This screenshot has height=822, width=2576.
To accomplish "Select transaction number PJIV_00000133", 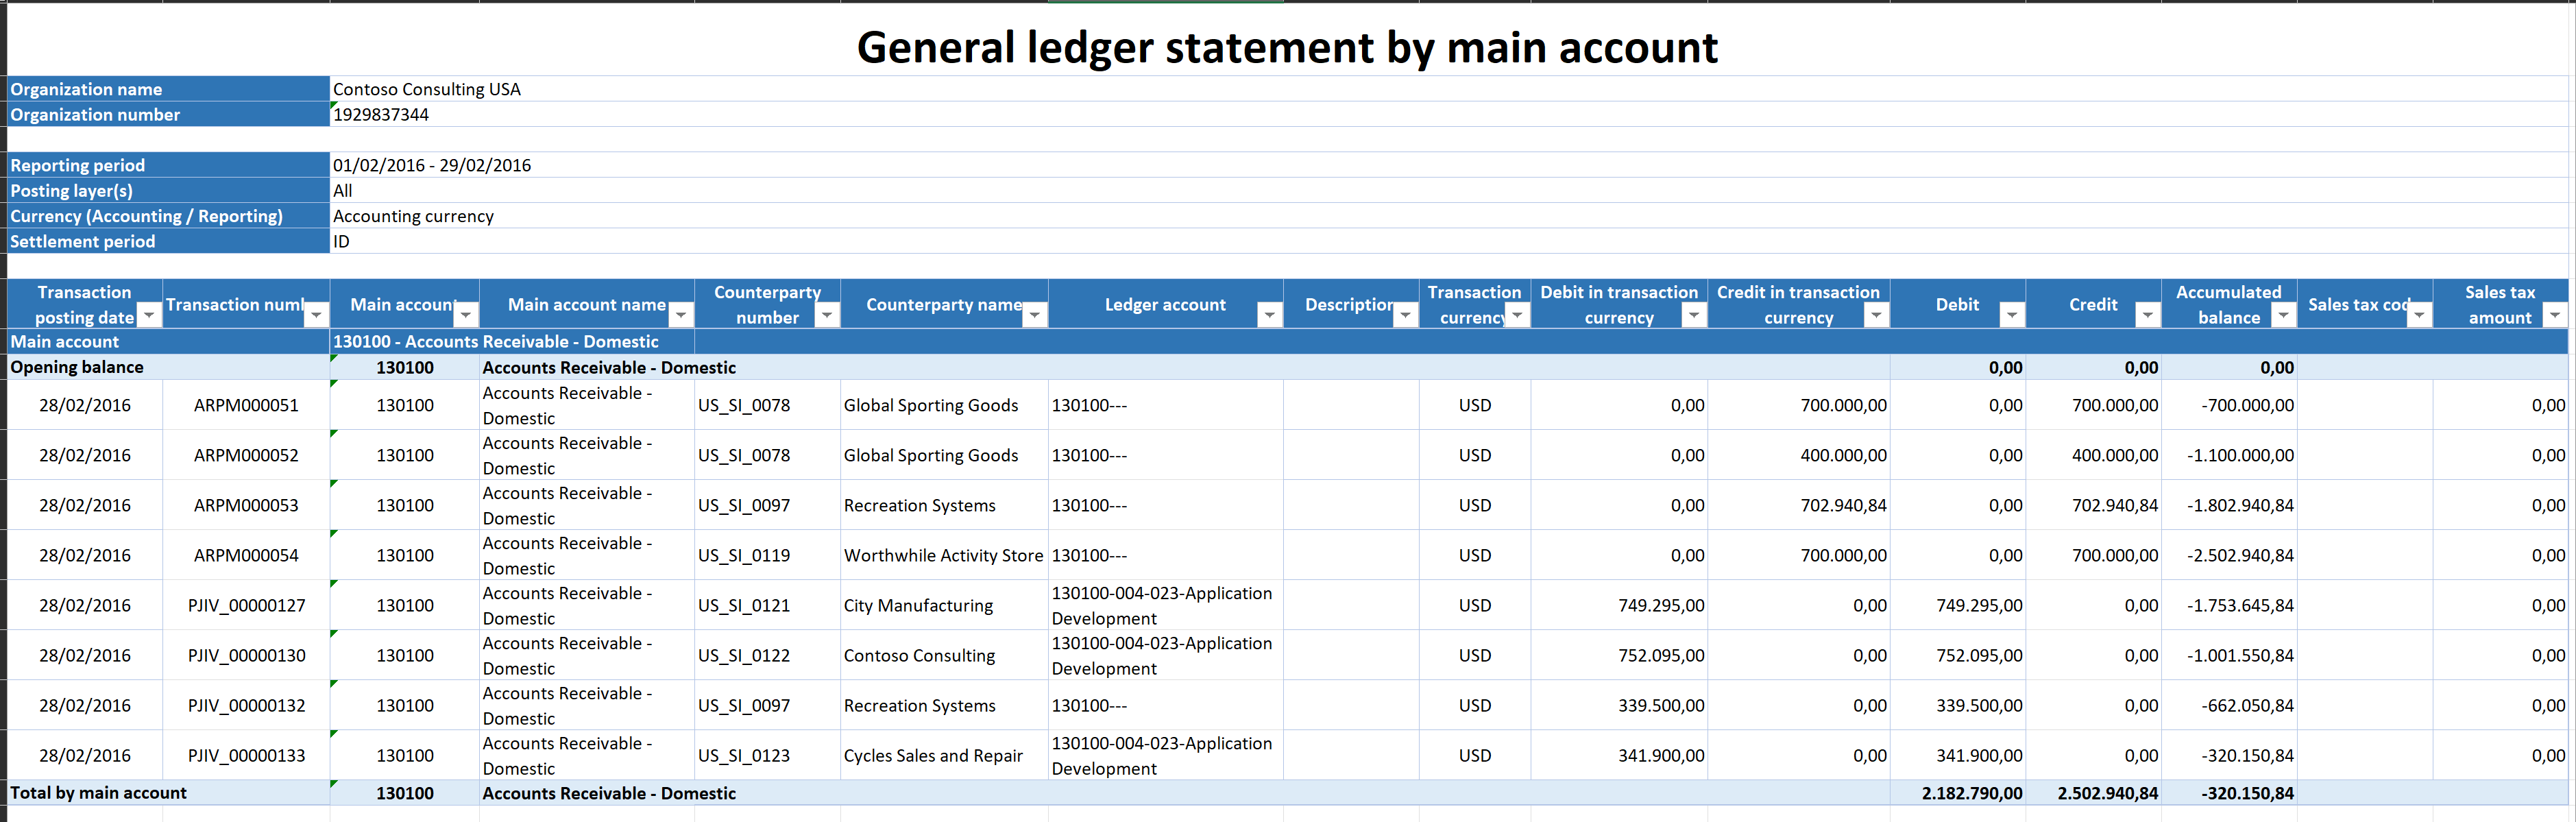I will pos(246,755).
